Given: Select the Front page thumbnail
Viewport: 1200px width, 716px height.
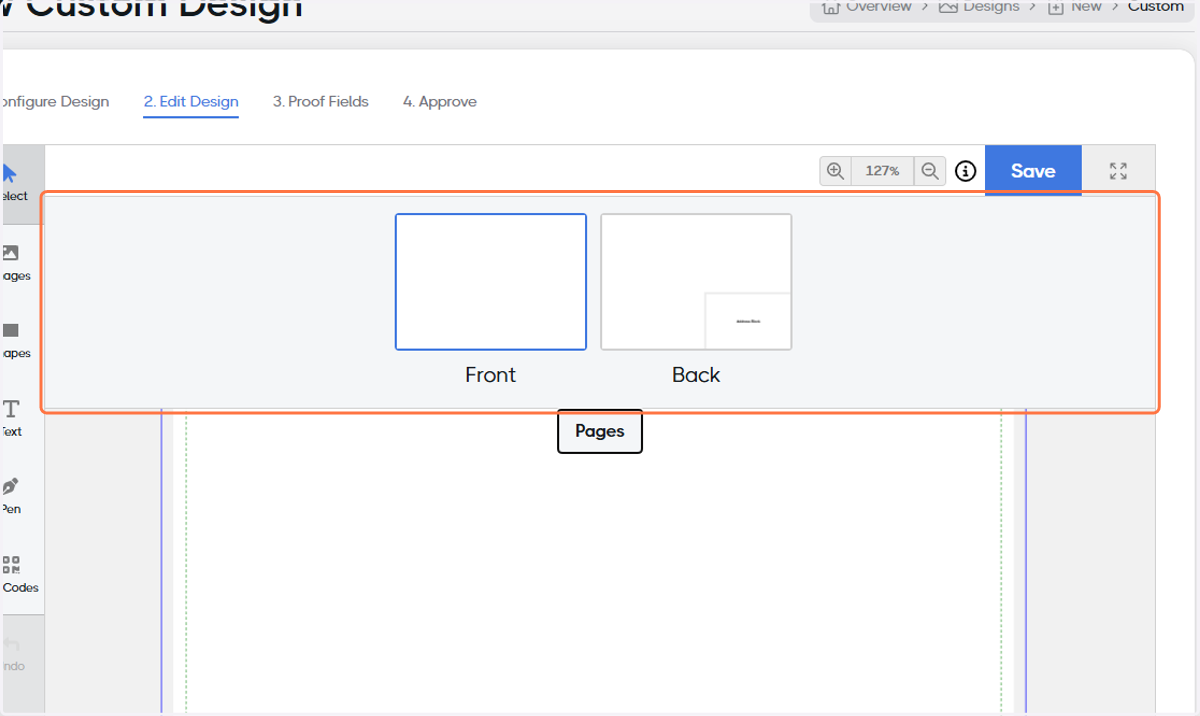Looking at the screenshot, I should 491,282.
